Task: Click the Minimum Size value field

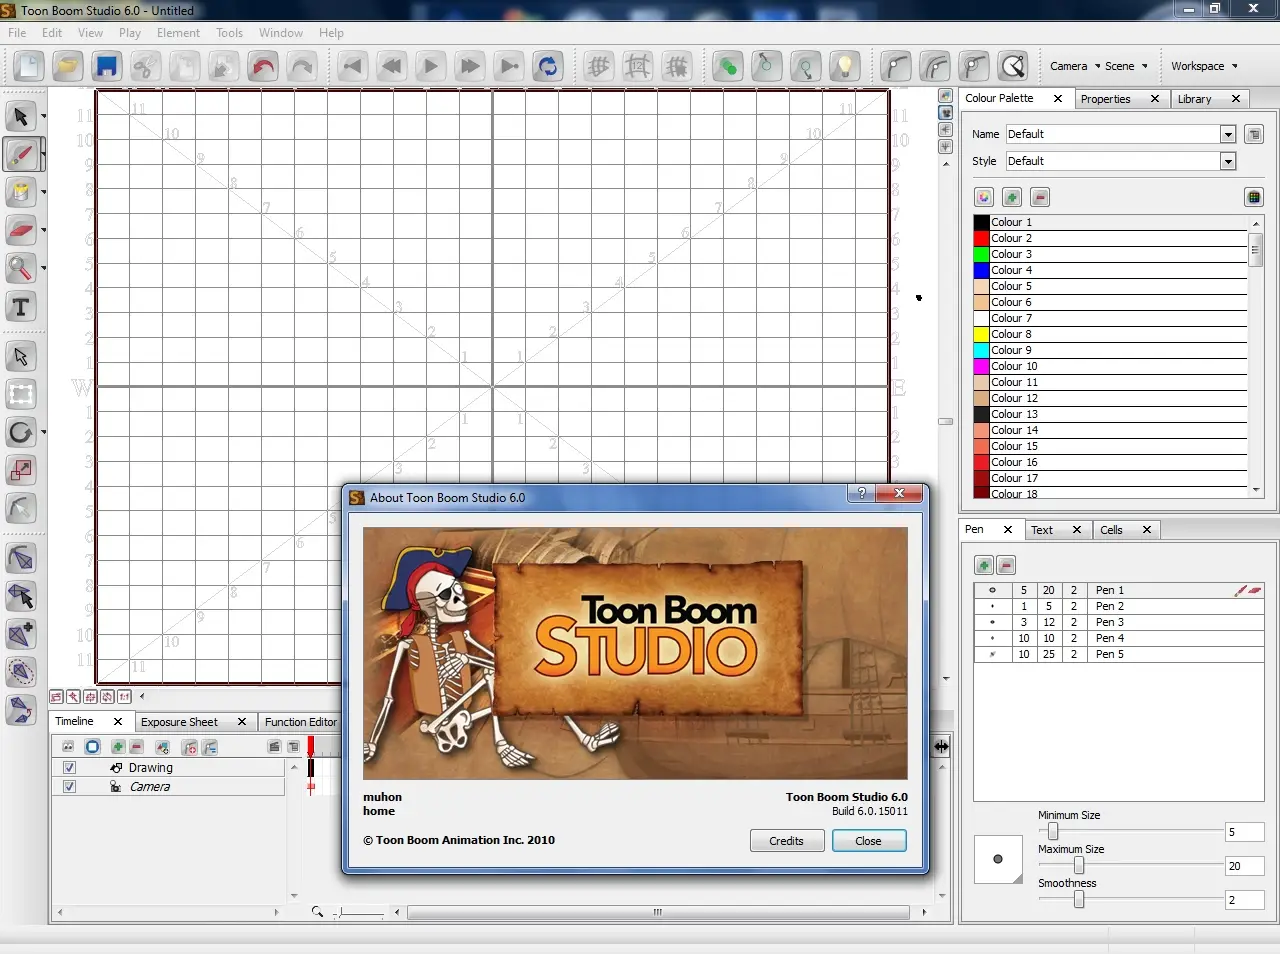Action: pos(1245,832)
